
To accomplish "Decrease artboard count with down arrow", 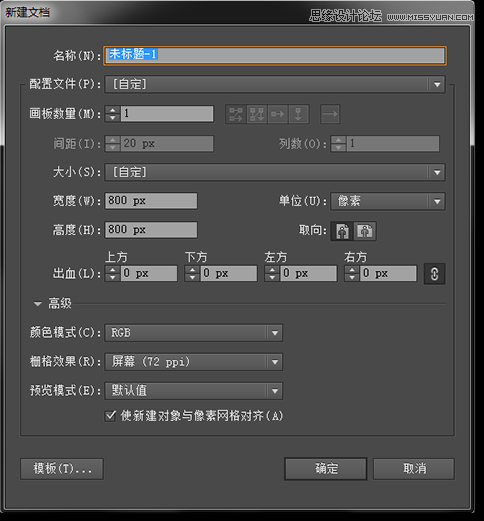I will click(113, 118).
